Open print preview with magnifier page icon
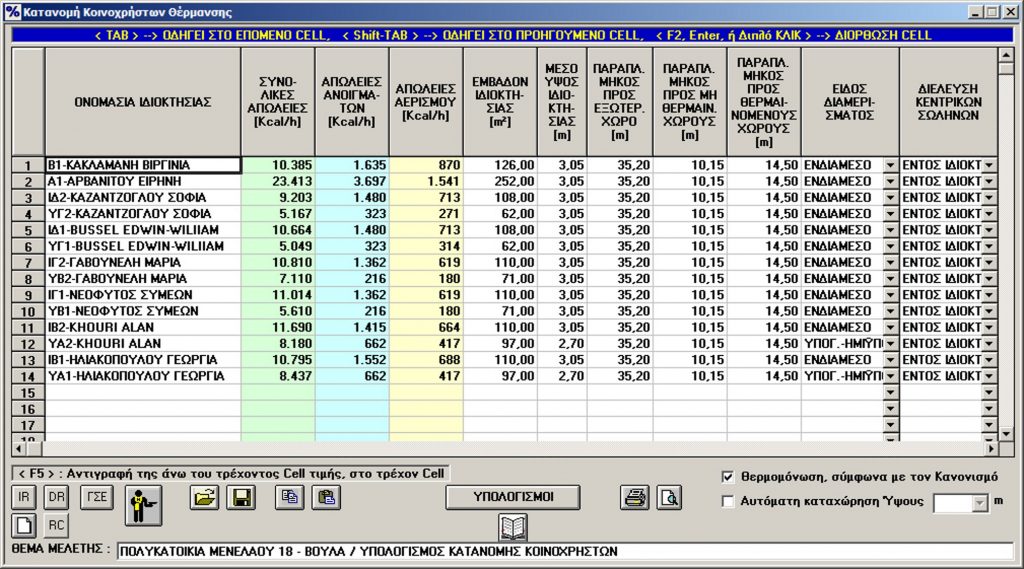The width and height of the screenshot is (1024, 569). pos(667,497)
